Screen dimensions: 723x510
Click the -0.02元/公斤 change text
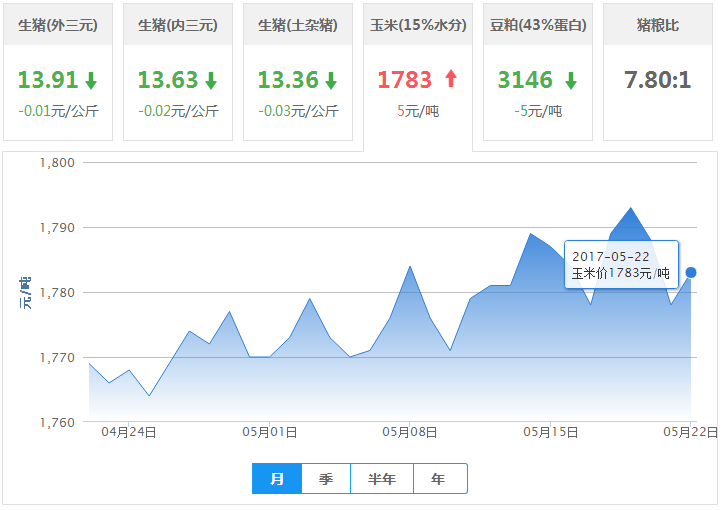click(178, 111)
